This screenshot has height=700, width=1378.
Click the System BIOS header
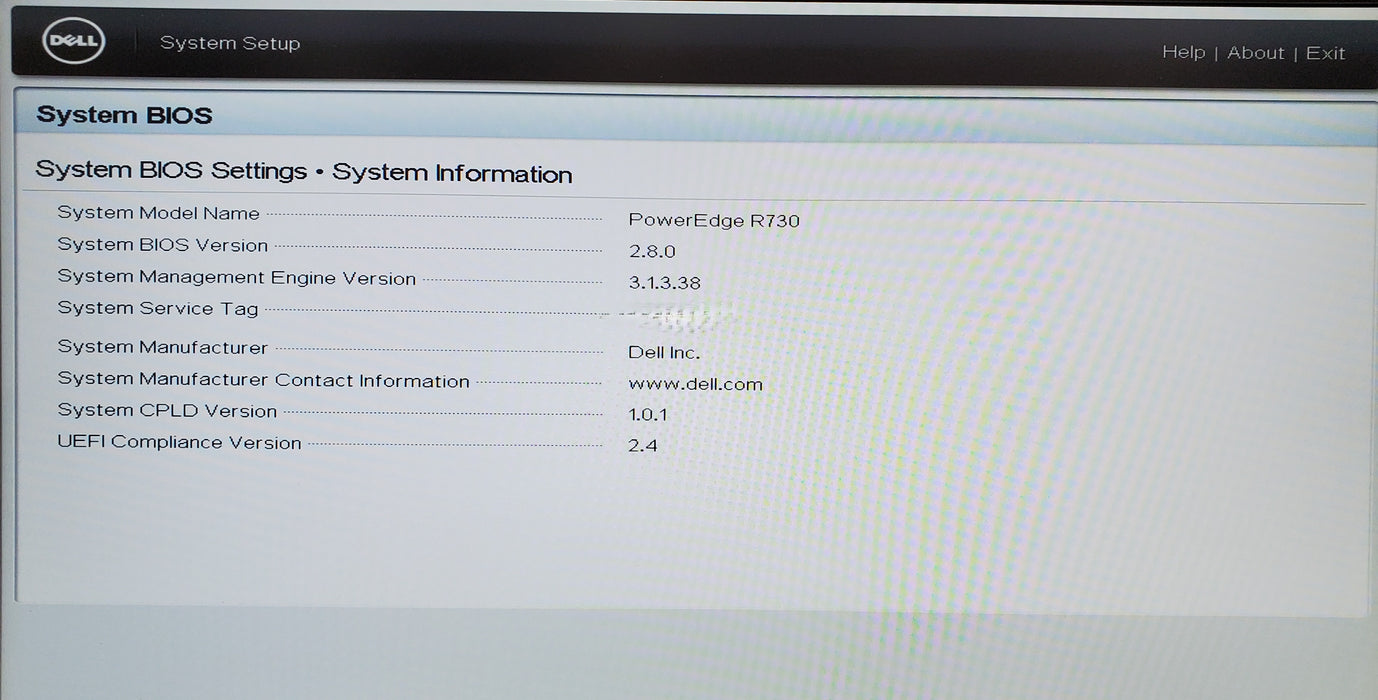(124, 115)
